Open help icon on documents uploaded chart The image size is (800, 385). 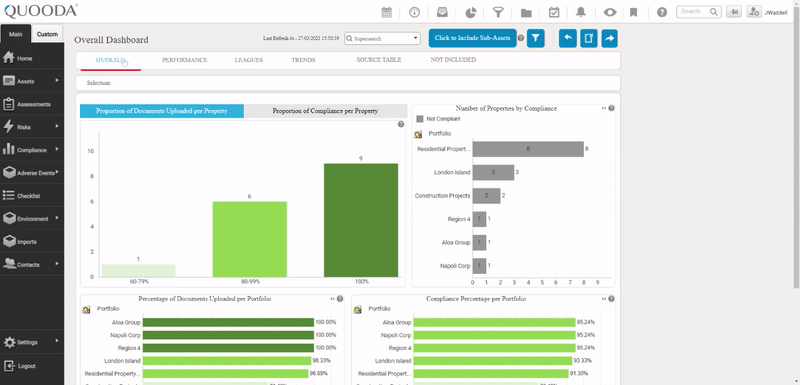[401, 124]
